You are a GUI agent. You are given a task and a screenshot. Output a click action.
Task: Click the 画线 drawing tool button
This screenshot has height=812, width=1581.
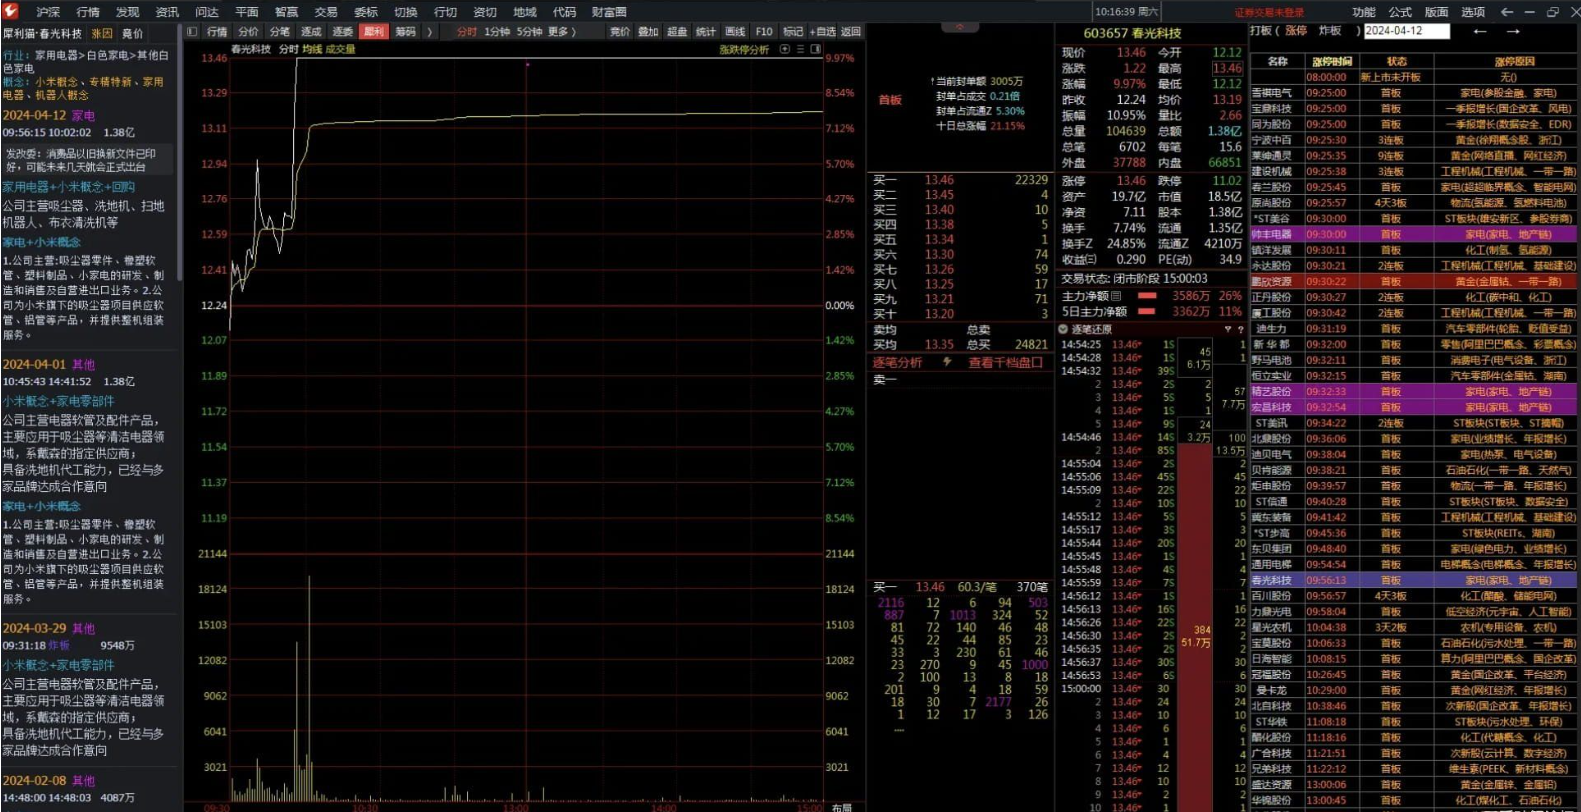735,32
